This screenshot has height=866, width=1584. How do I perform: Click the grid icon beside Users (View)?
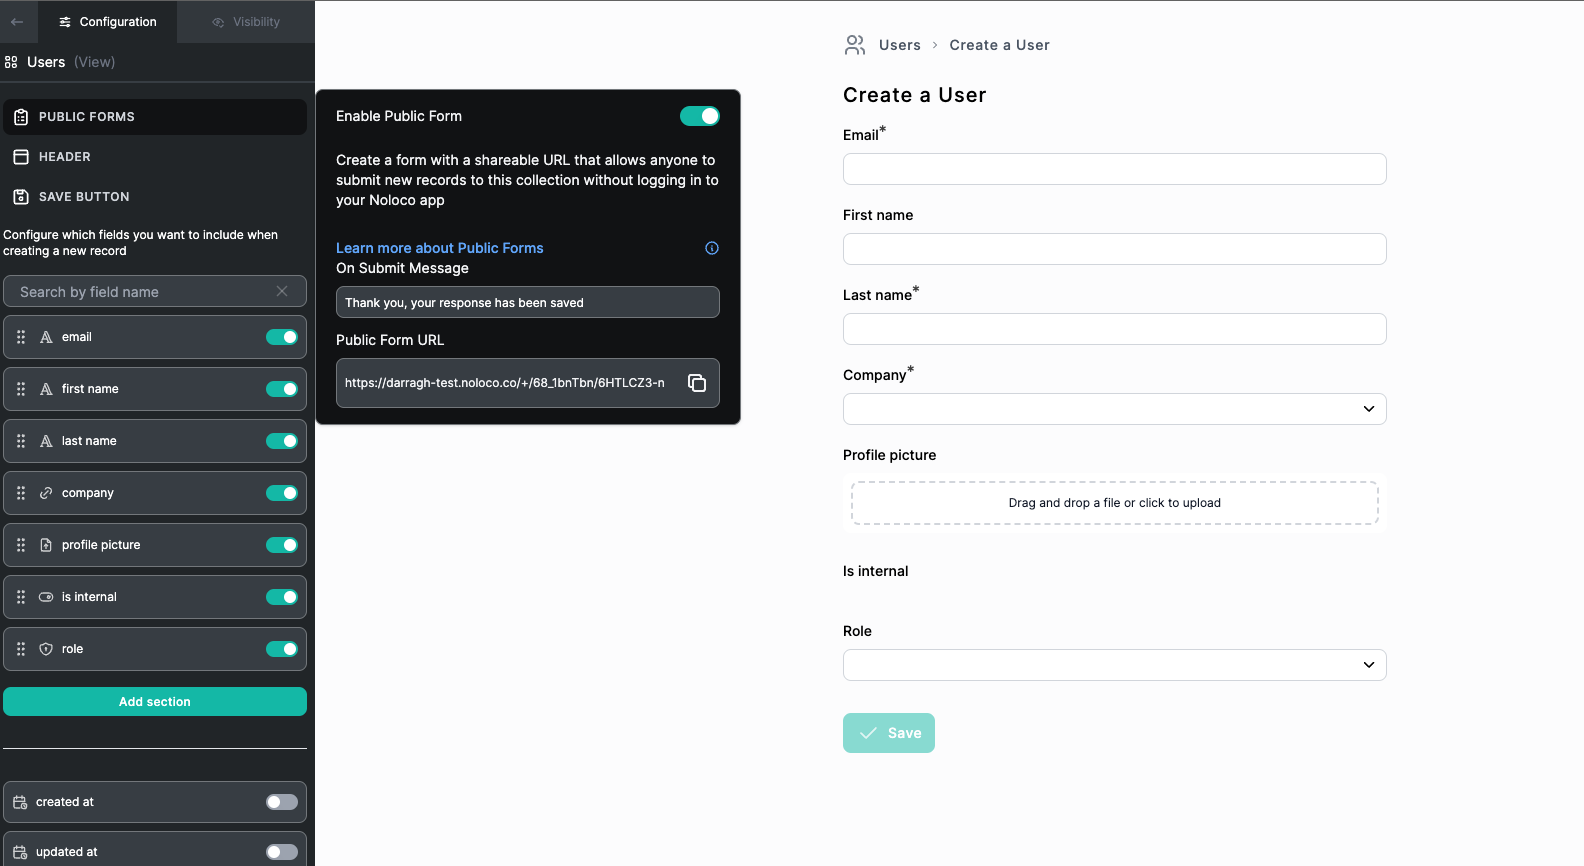tap(11, 62)
